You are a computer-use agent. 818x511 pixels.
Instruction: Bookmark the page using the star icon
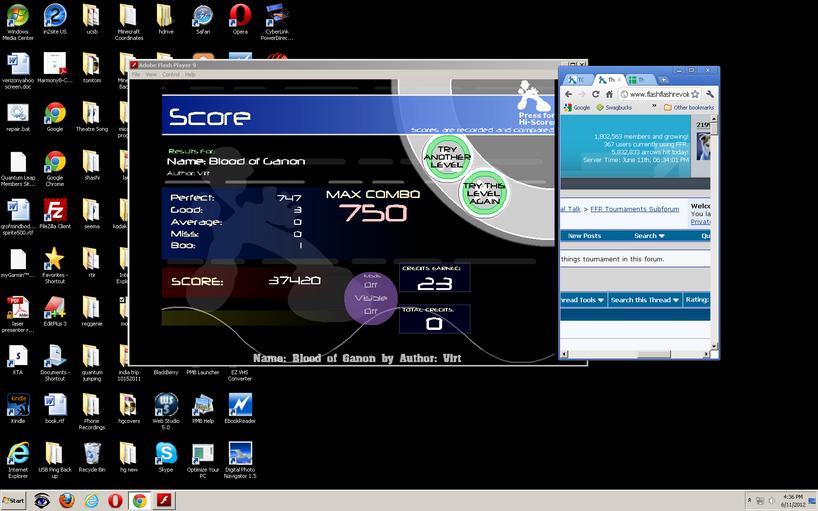(x=694, y=94)
